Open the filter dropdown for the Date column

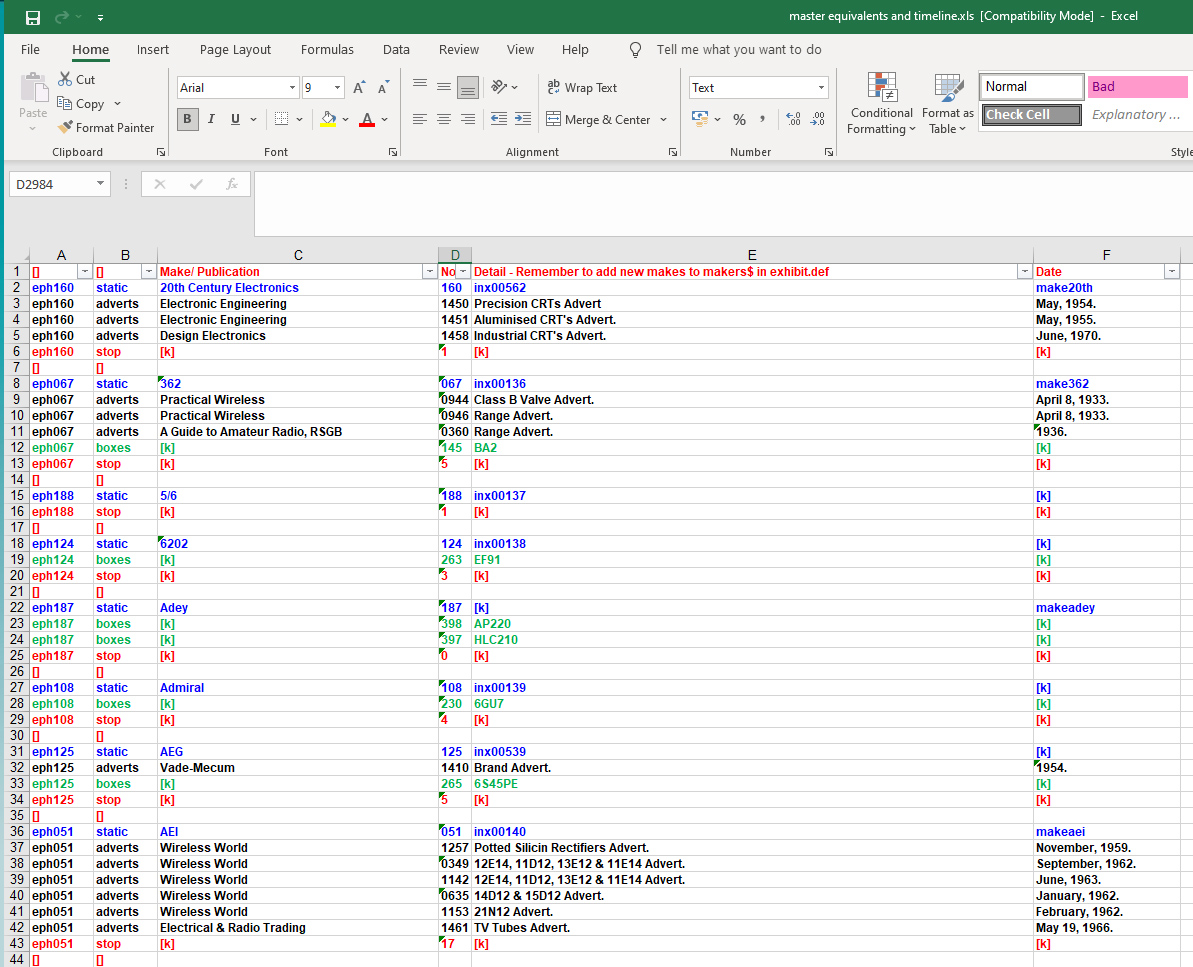tap(1172, 272)
